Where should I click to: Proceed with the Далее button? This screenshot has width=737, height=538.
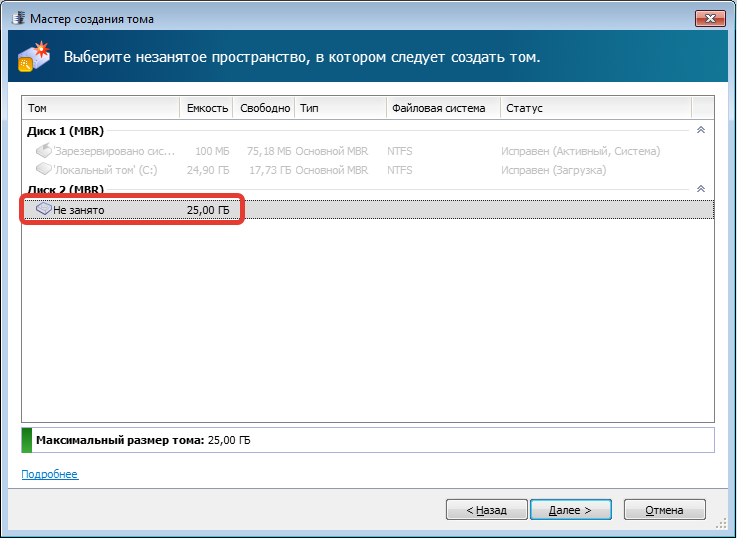(571, 510)
